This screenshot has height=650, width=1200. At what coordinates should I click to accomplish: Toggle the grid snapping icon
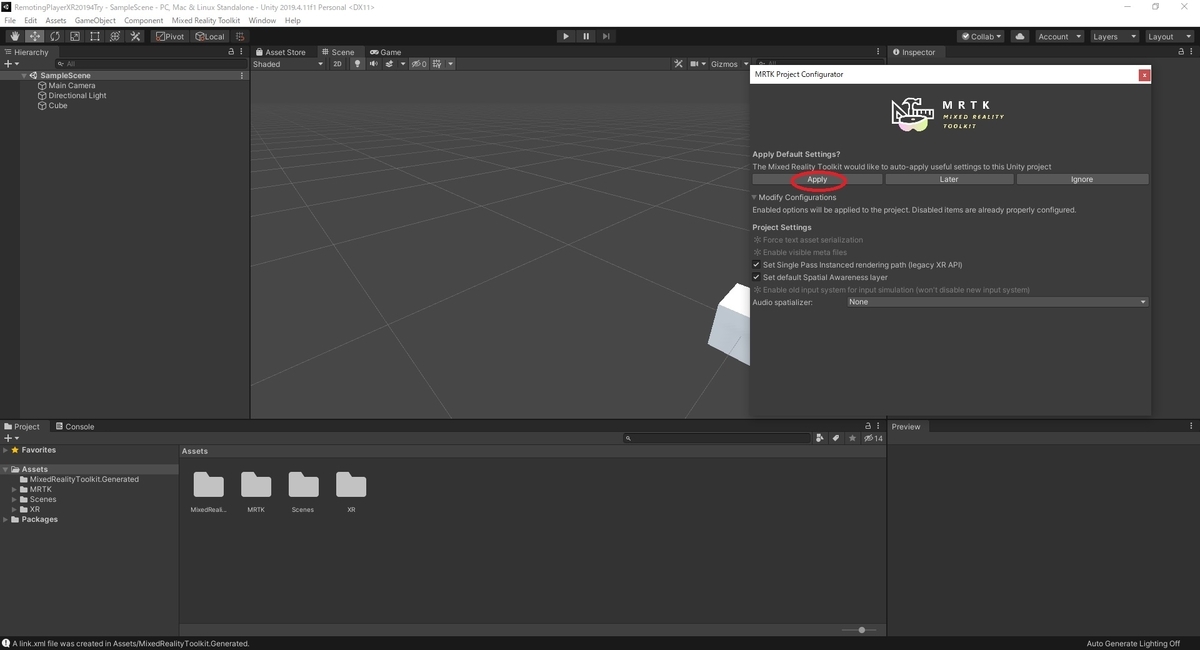point(240,37)
